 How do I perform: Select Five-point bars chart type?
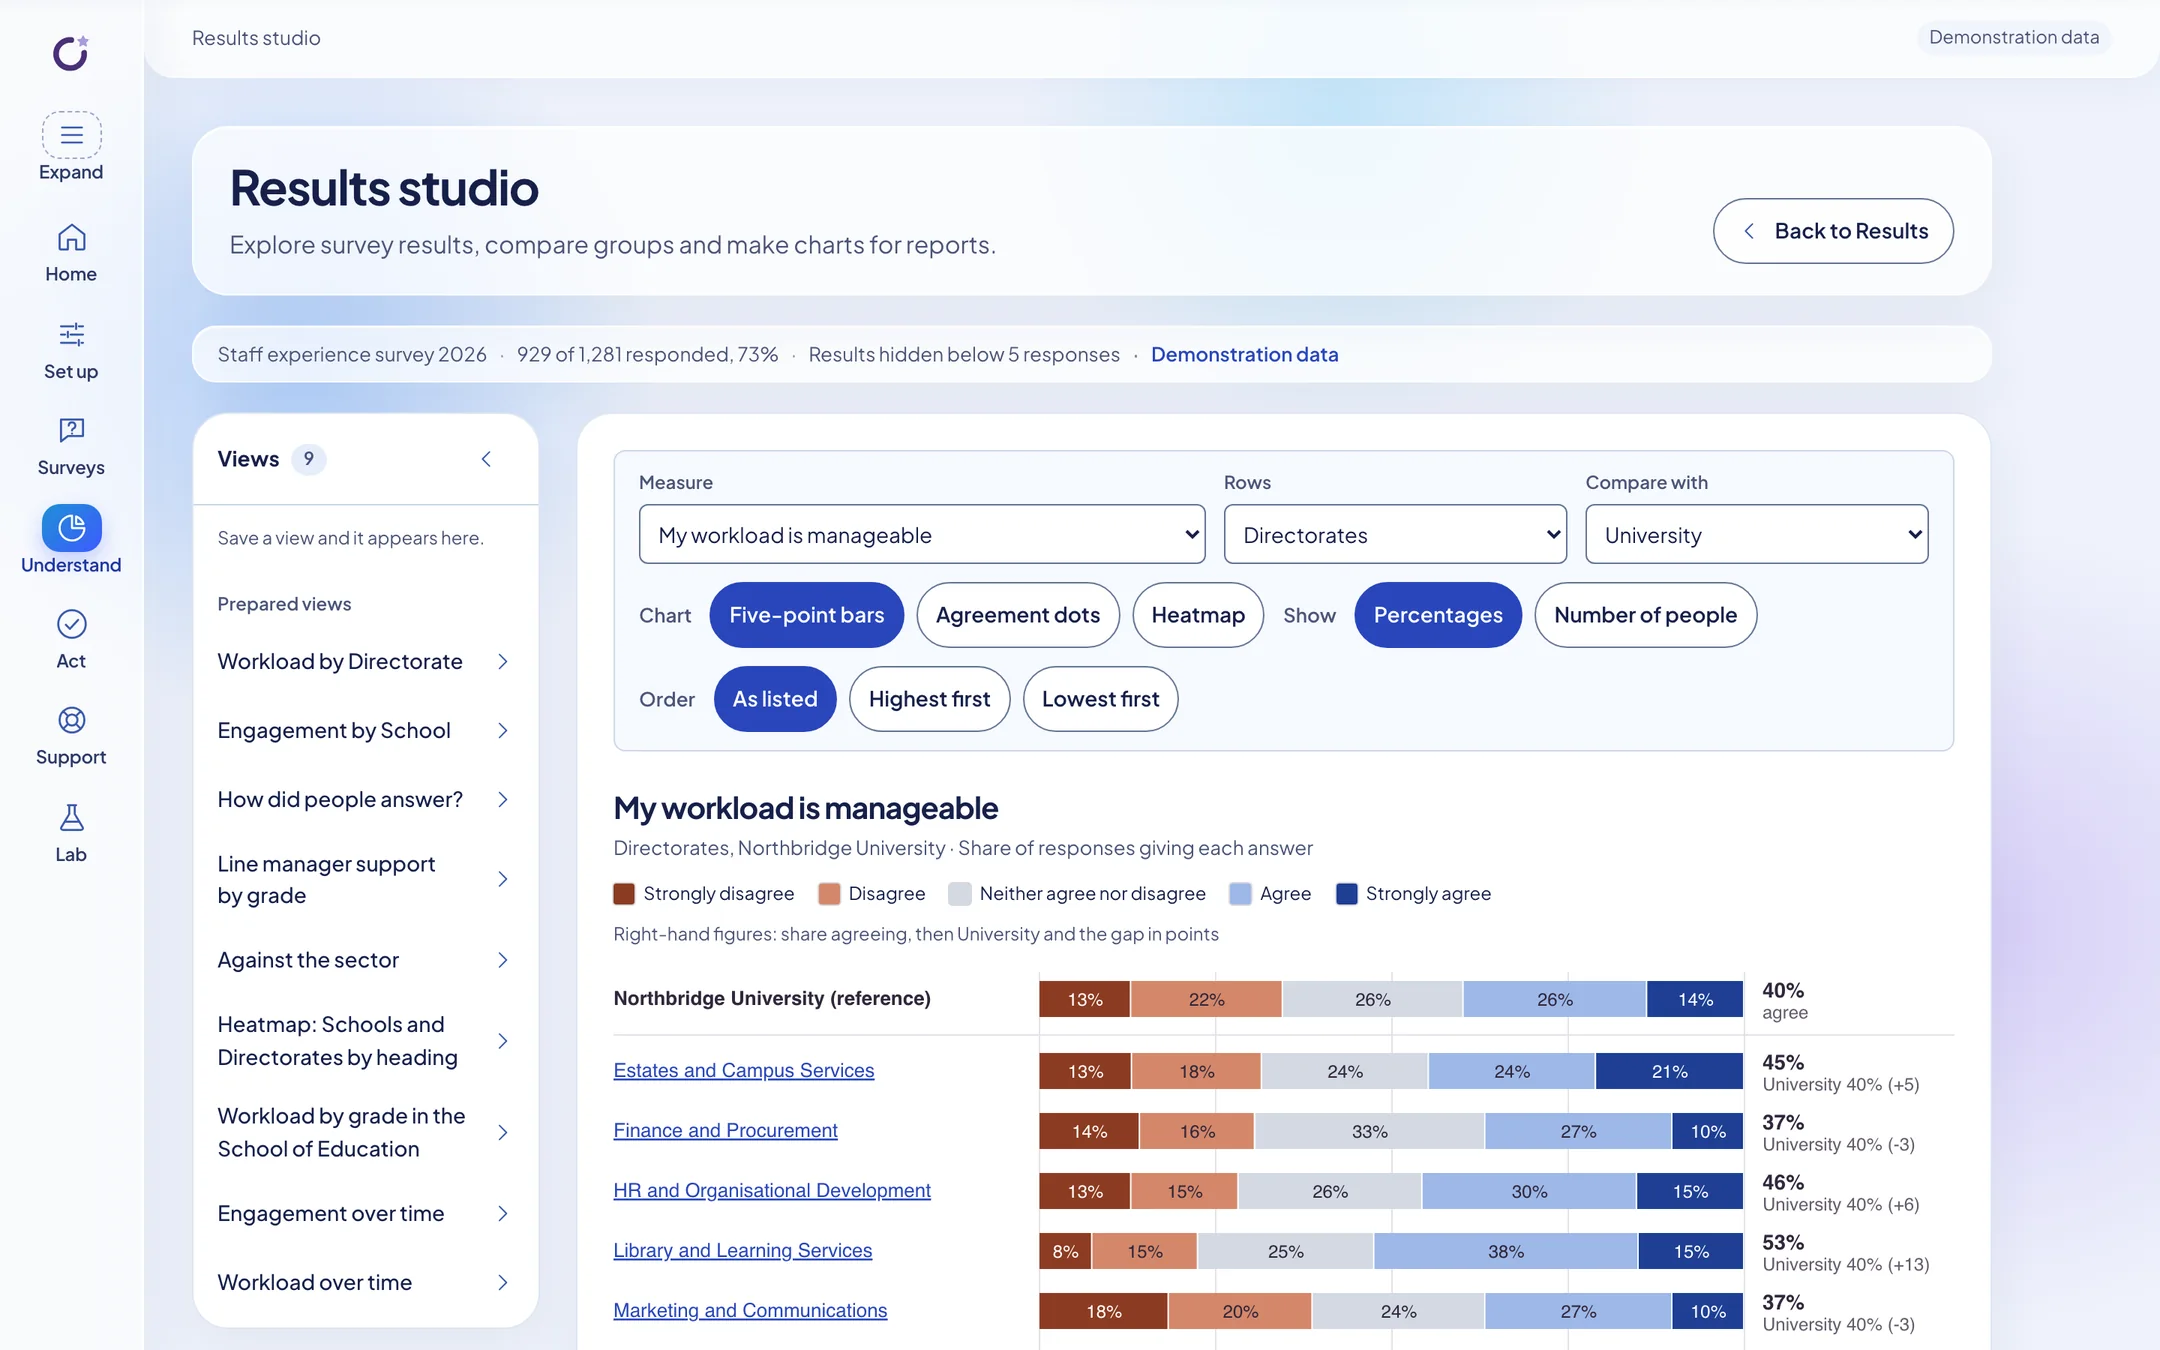(x=806, y=615)
